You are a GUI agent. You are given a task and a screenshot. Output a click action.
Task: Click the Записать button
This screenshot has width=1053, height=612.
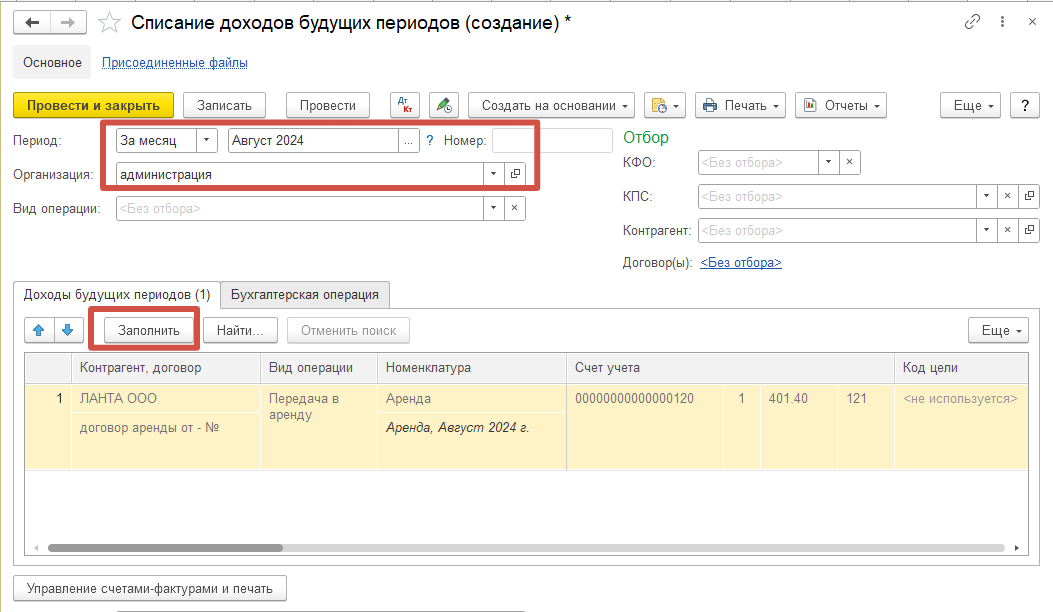pyautogui.click(x=224, y=105)
